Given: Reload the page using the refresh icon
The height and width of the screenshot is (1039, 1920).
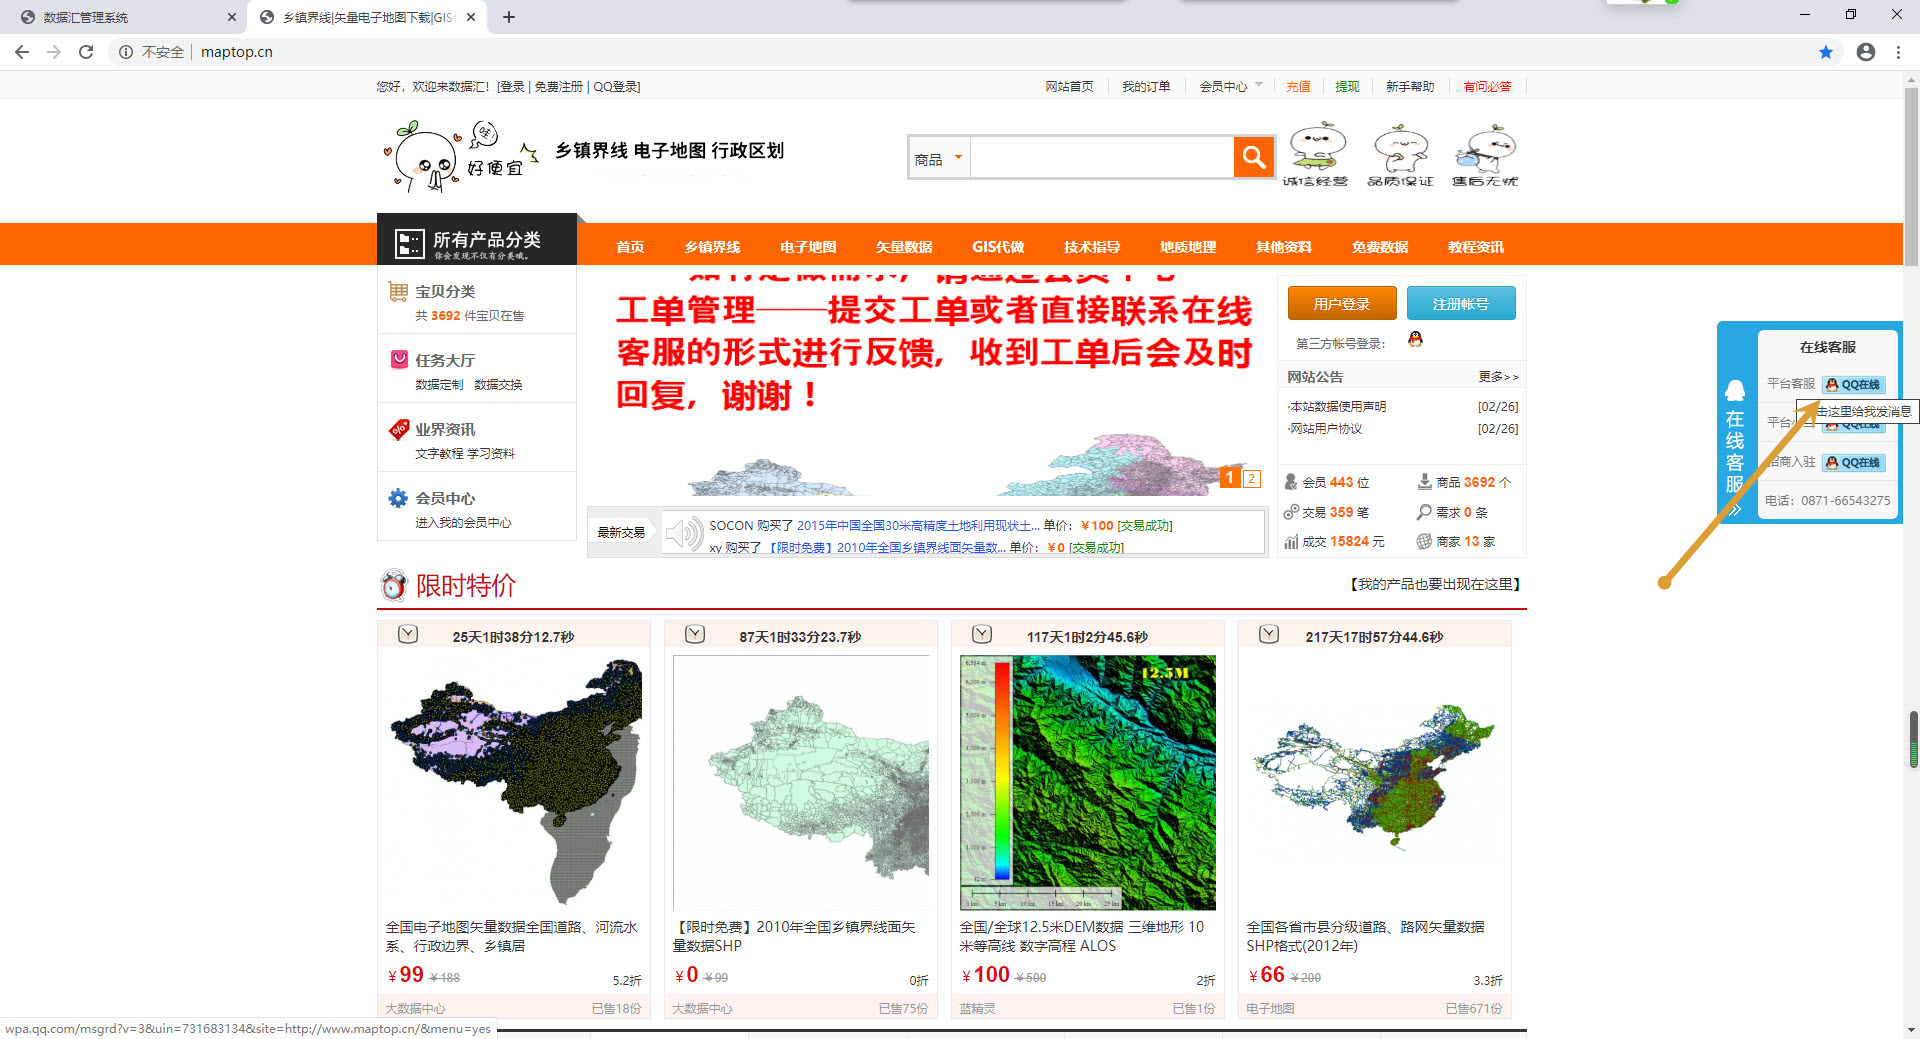Looking at the screenshot, I should [x=86, y=52].
